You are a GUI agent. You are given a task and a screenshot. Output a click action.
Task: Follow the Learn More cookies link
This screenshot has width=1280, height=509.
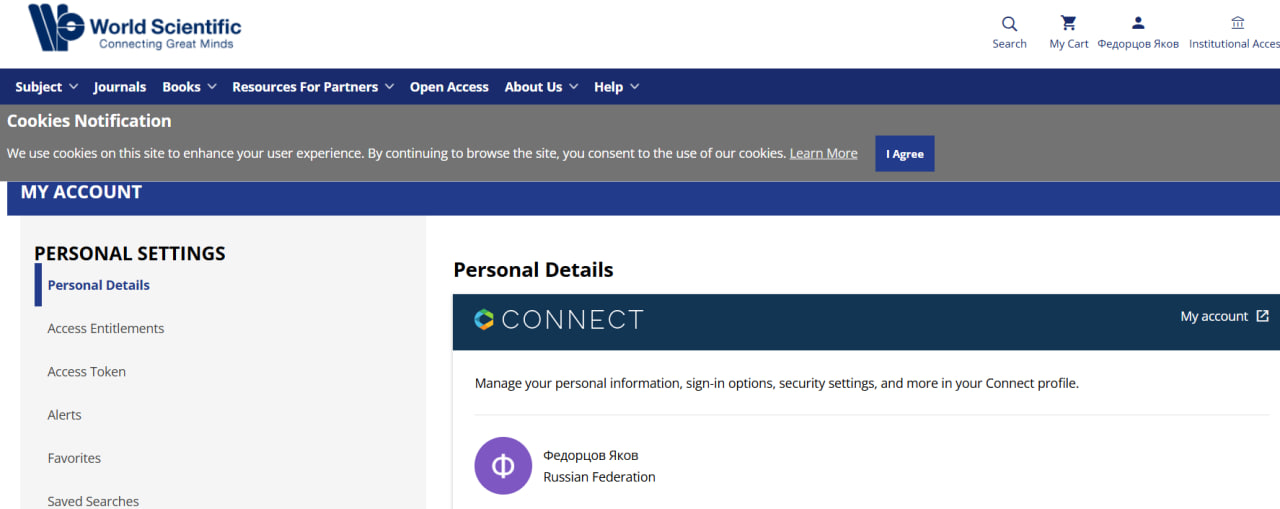point(823,154)
